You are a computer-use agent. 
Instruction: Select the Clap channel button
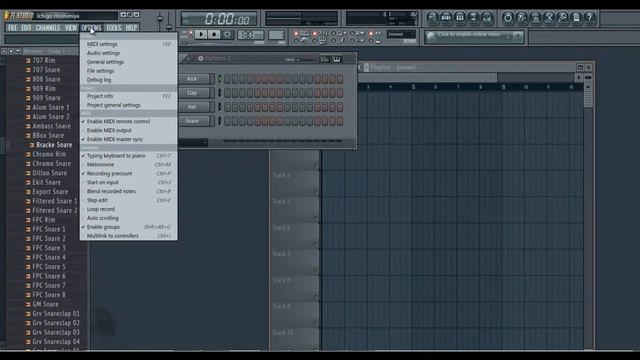(x=194, y=93)
